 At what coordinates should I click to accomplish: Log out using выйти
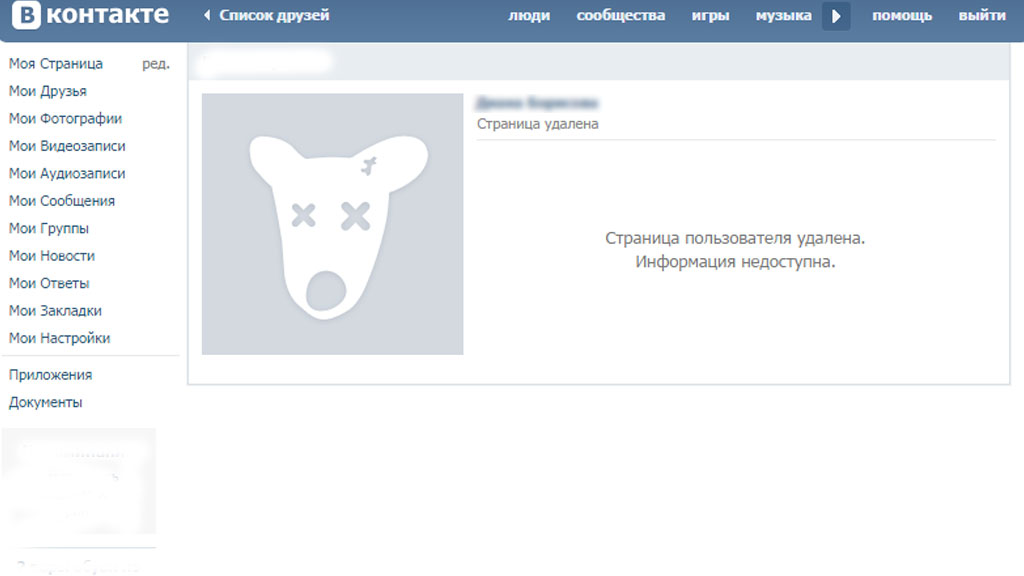tap(982, 16)
